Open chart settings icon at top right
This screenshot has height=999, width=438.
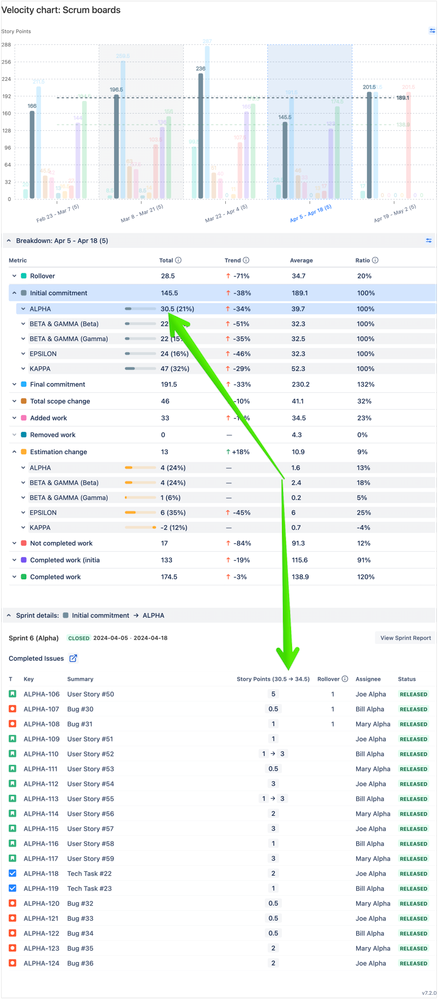coord(432,30)
